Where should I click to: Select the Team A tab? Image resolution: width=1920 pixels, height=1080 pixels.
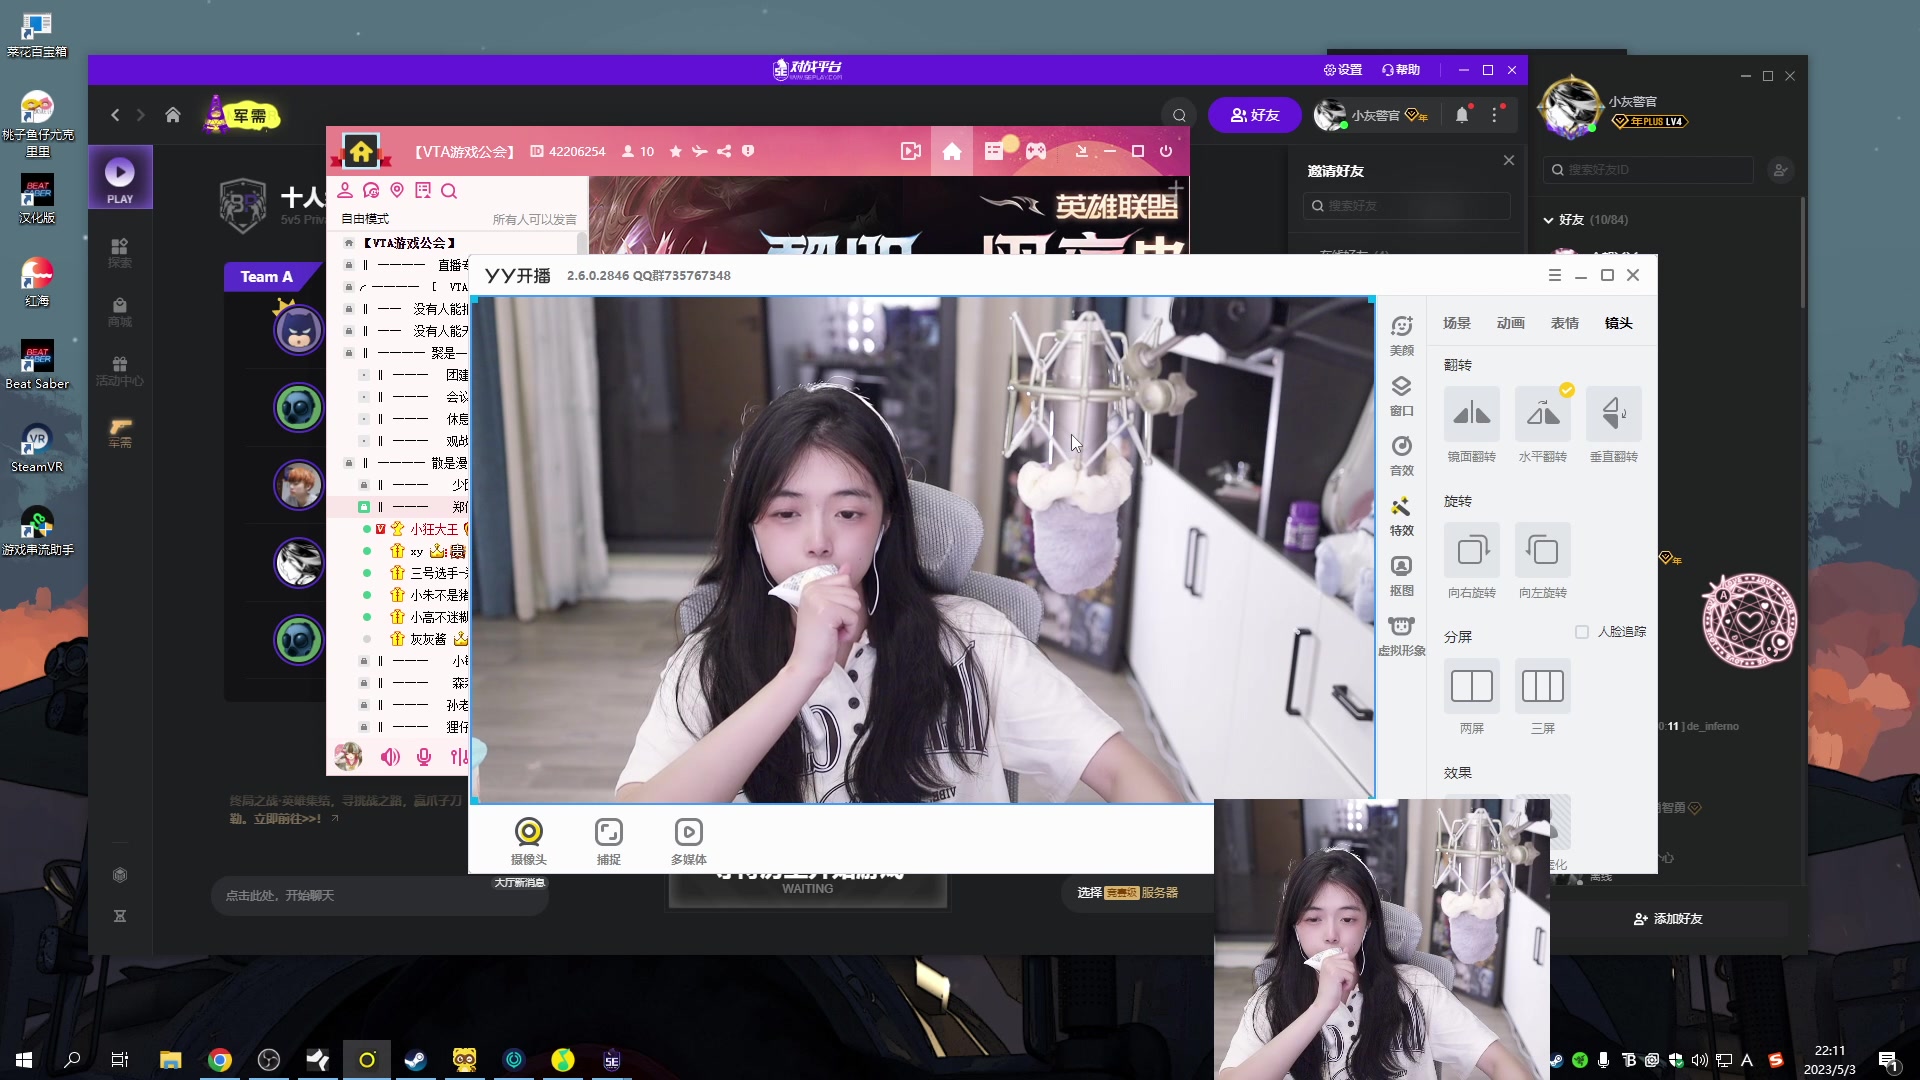(x=267, y=277)
